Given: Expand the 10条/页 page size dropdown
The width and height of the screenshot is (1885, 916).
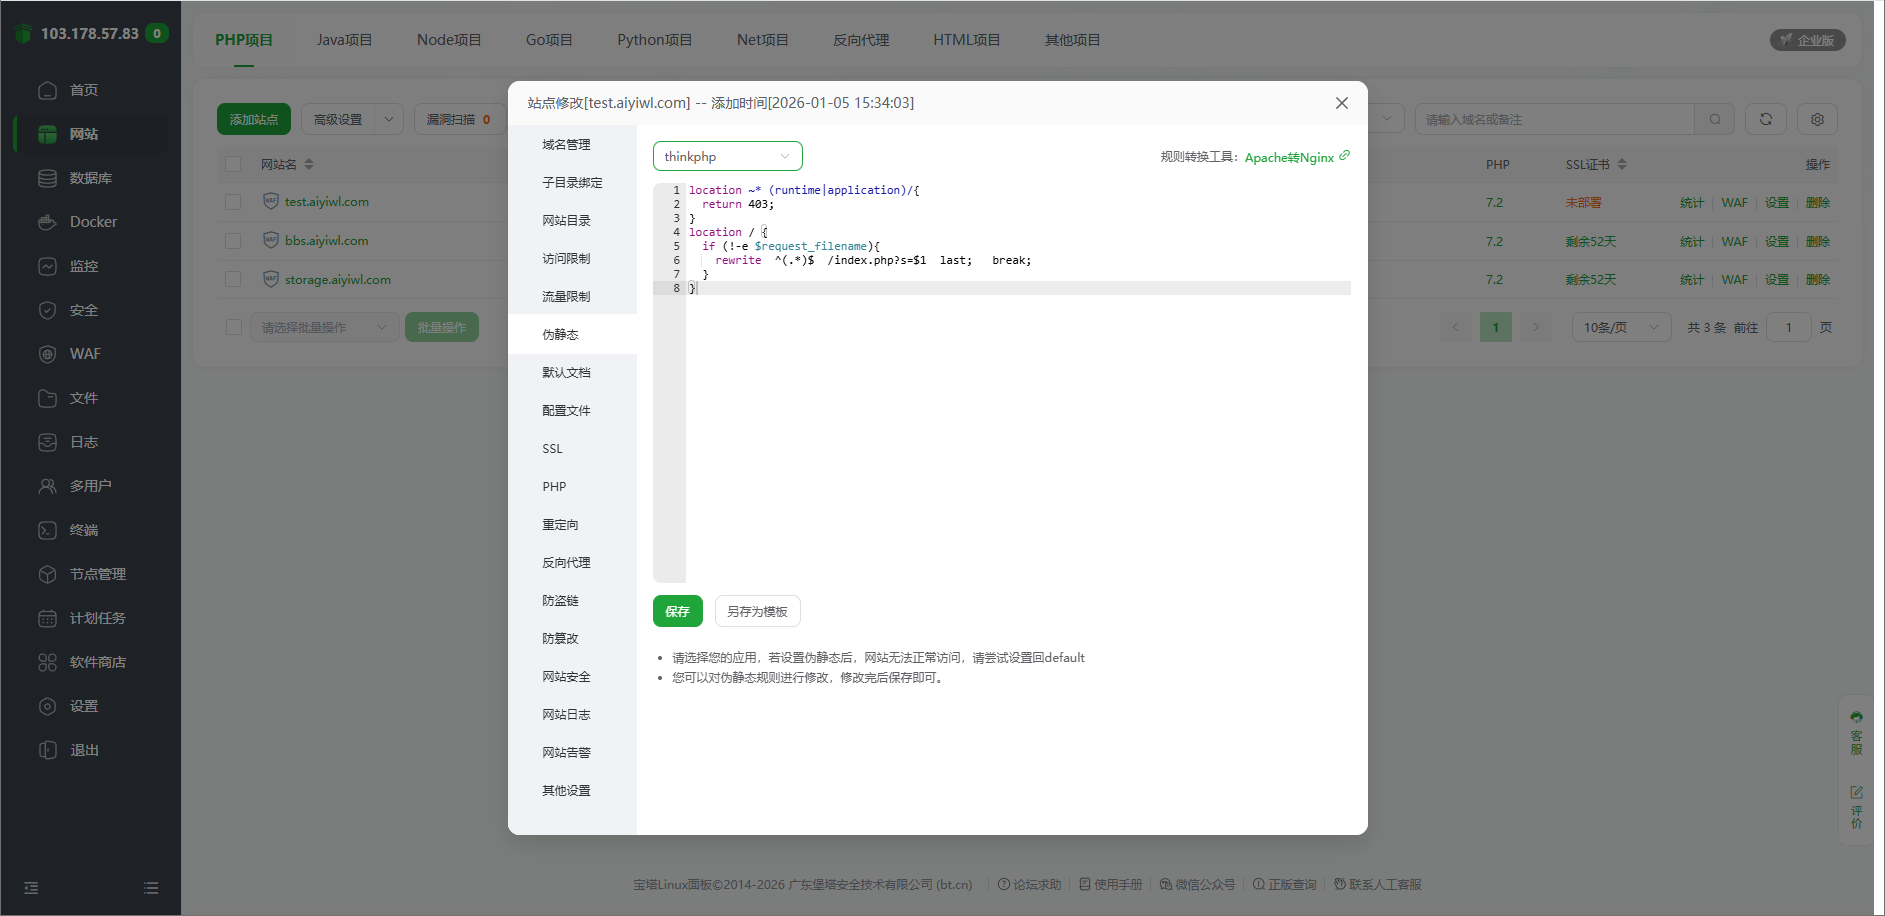Looking at the screenshot, I should click(1621, 327).
